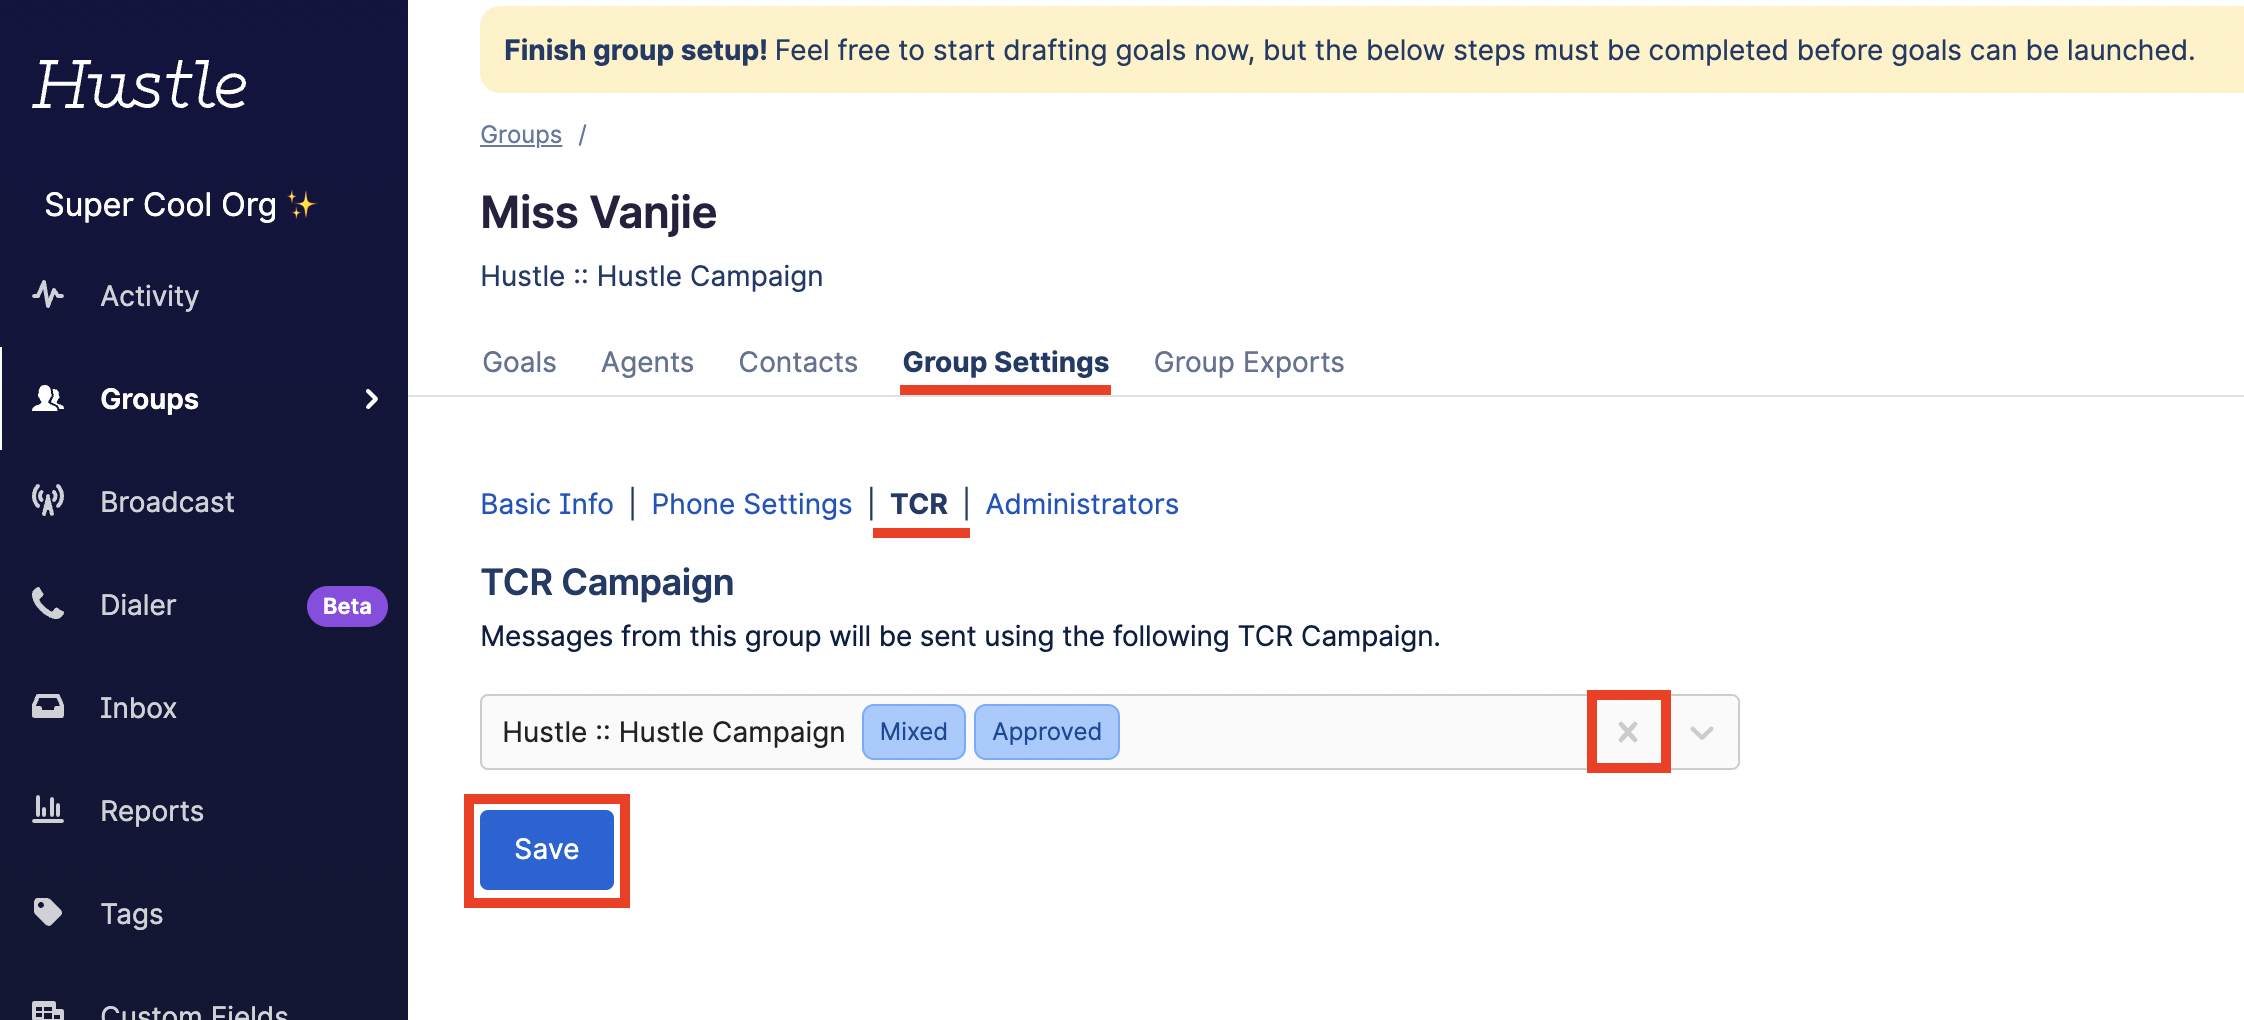
Task: Click the Reports bar chart icon
Action: (x=47, y=810)
